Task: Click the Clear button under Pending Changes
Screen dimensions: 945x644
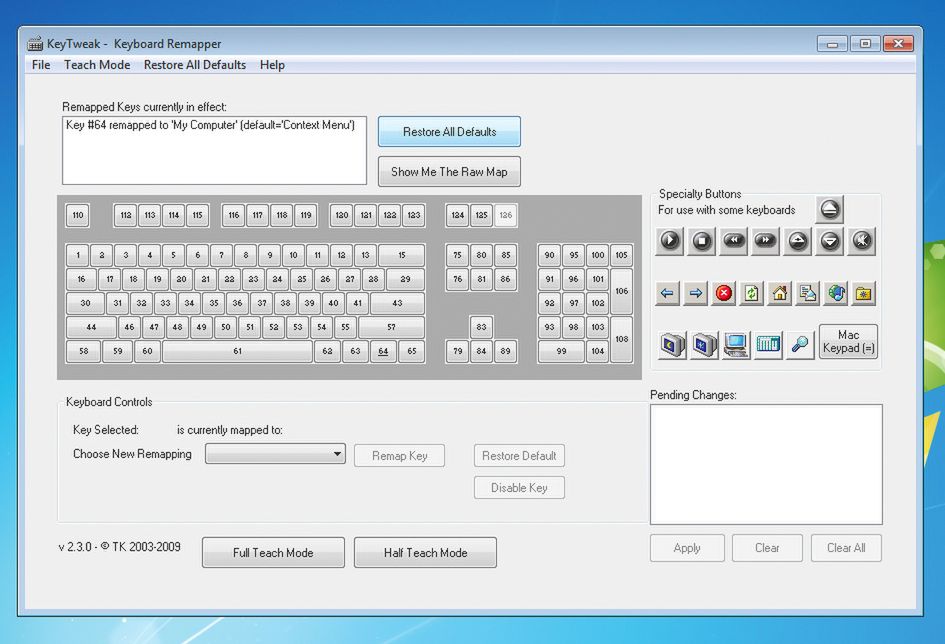Action: 767,548
